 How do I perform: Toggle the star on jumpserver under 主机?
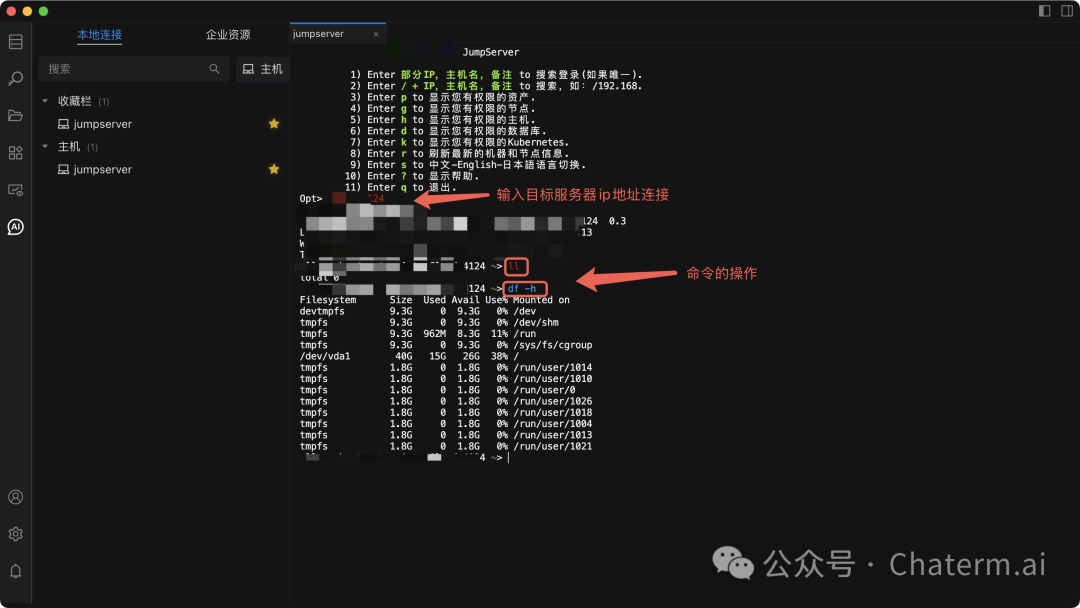(x=273, y=168)
